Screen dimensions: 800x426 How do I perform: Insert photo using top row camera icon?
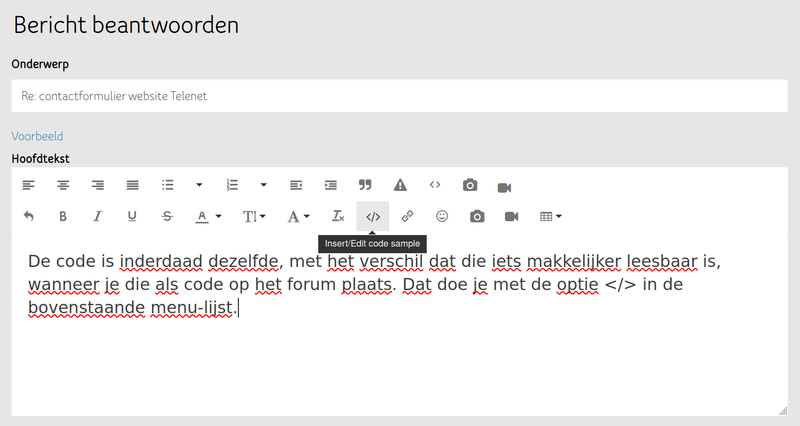click(x=470, y=185)
